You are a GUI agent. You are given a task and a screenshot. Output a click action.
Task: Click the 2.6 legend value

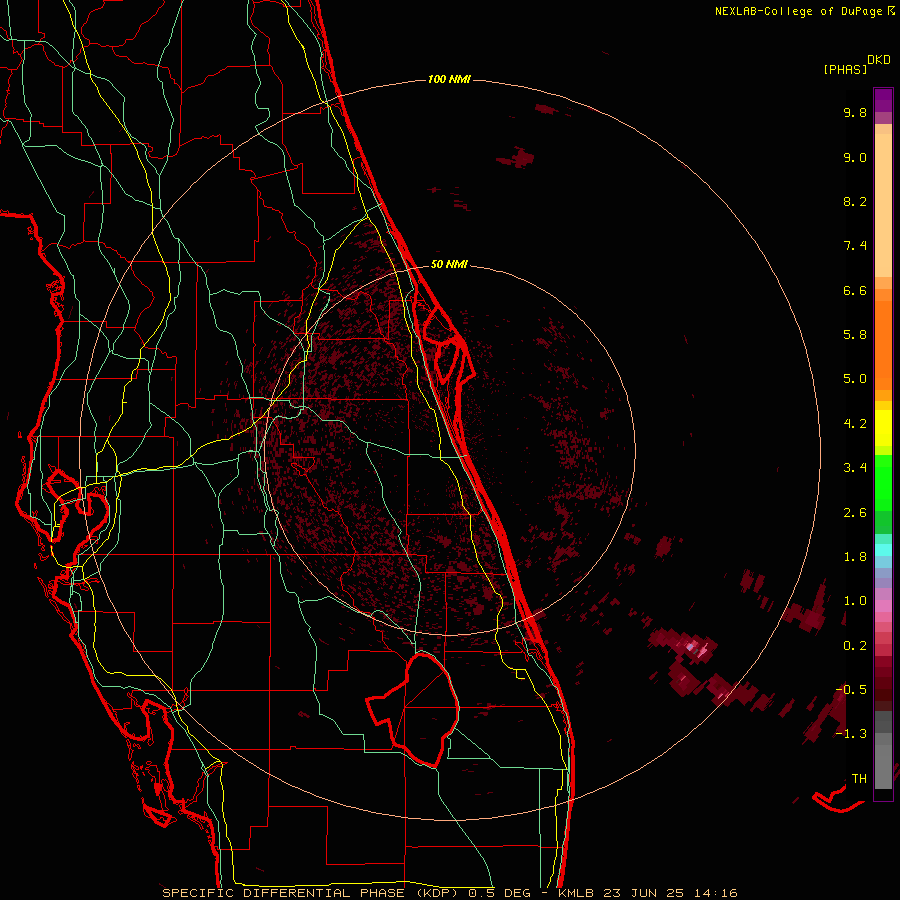855,513
